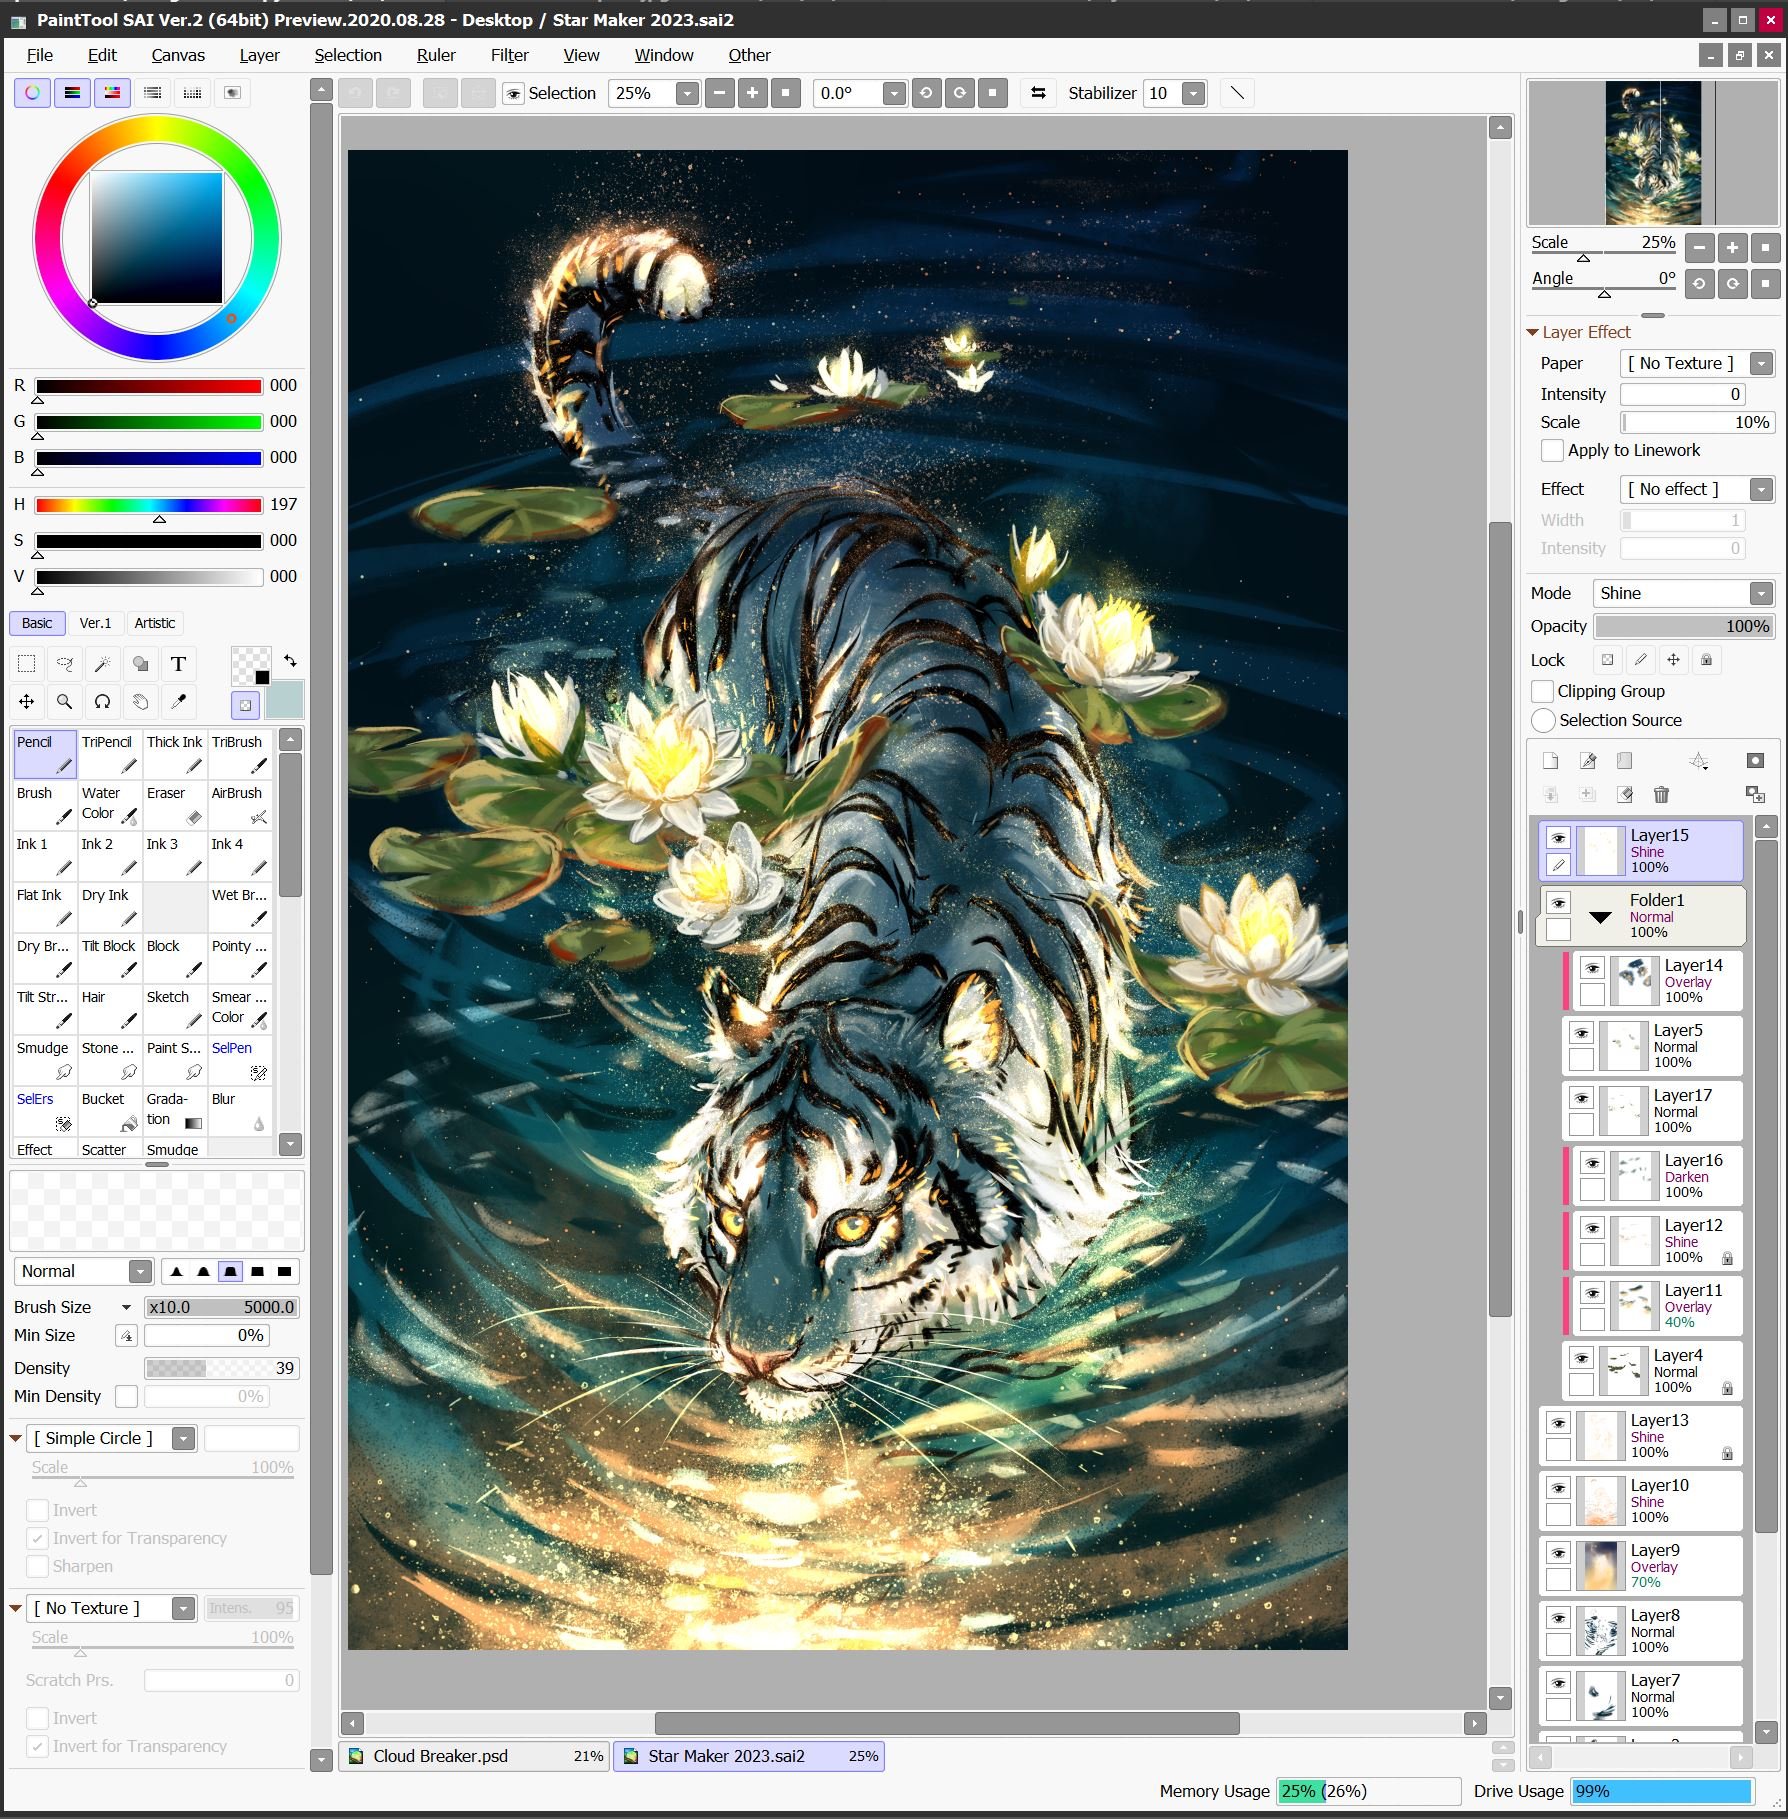
Task: Open the Layer menu
Action: 259,56
